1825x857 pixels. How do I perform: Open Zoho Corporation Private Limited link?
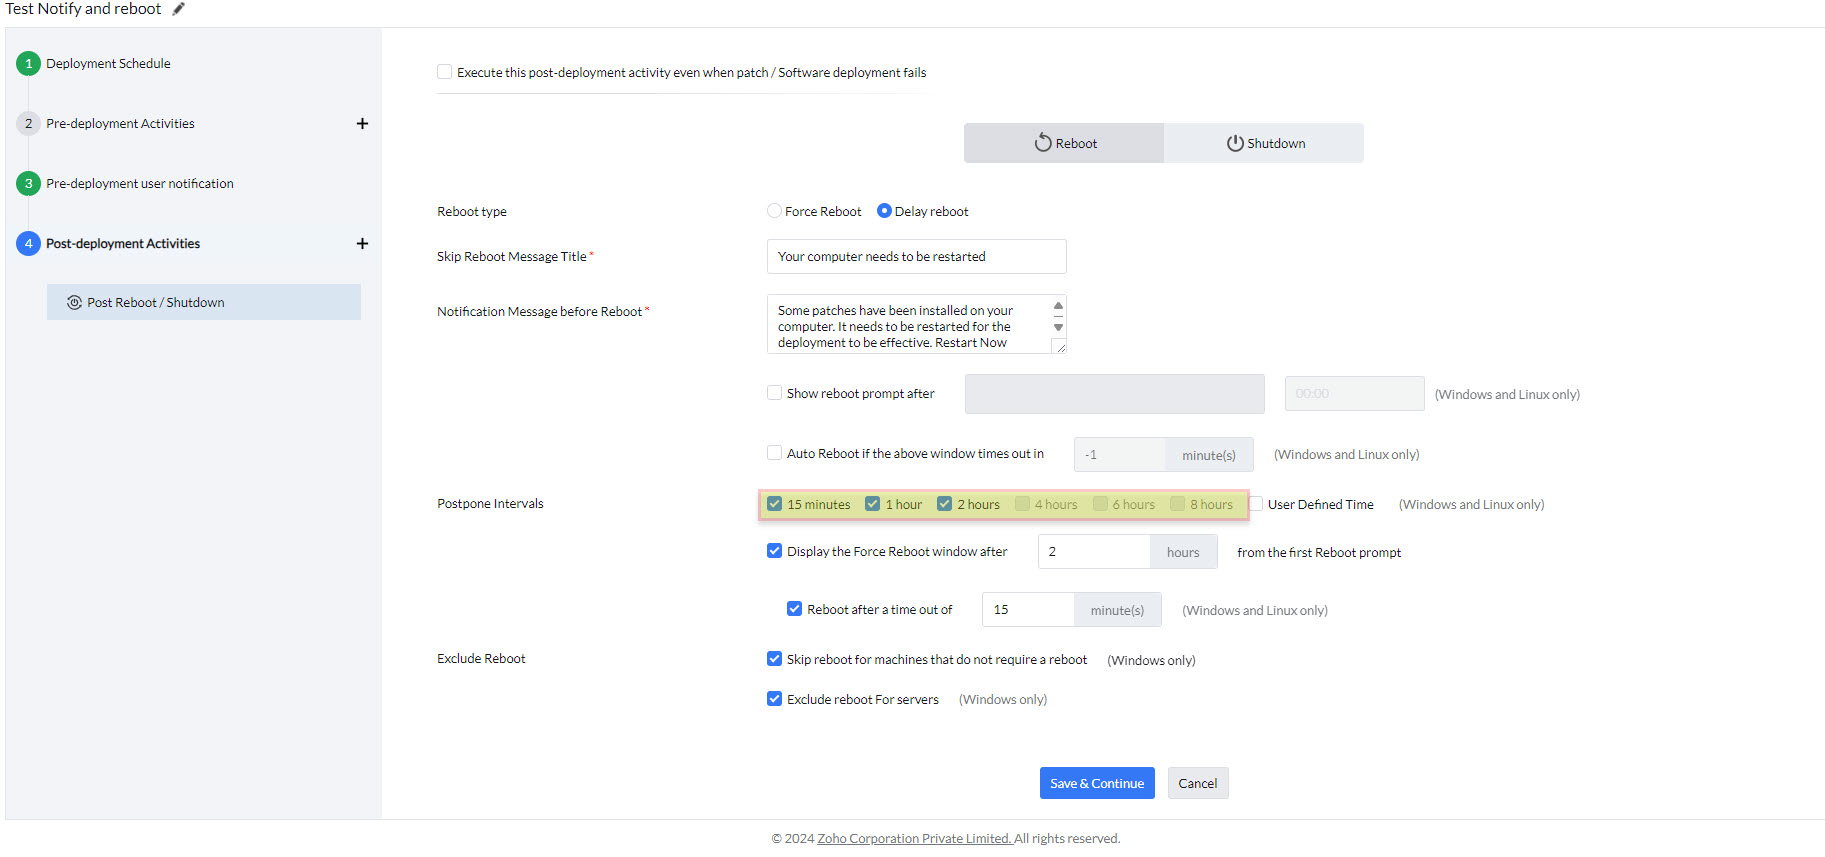[915, 839]
